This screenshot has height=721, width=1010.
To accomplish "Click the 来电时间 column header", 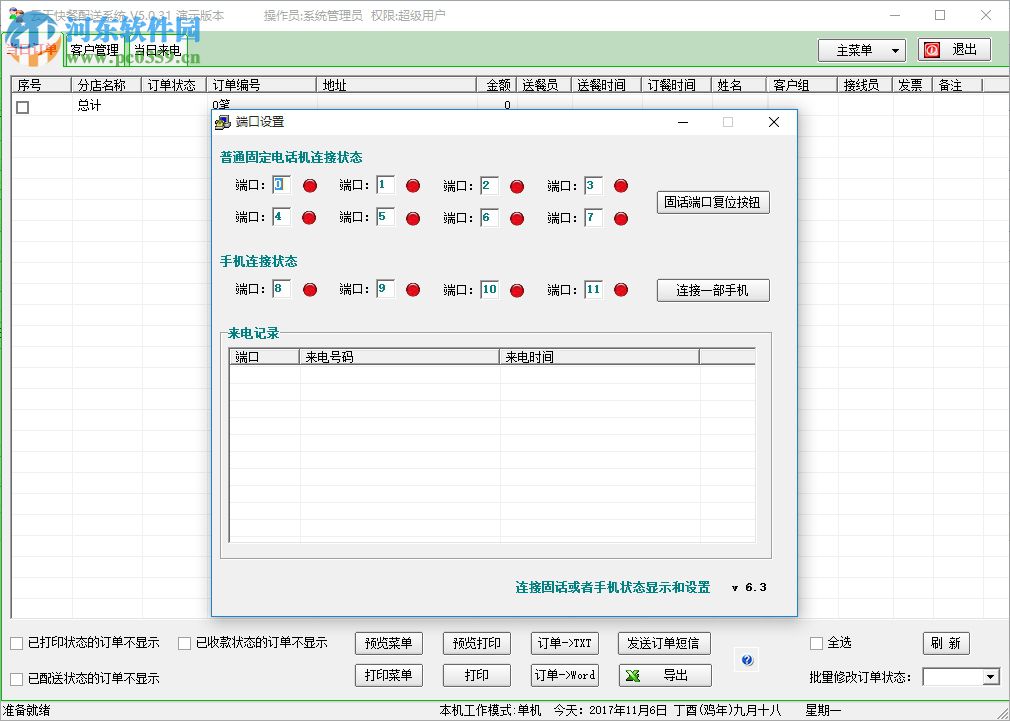I will click(599, 357).
